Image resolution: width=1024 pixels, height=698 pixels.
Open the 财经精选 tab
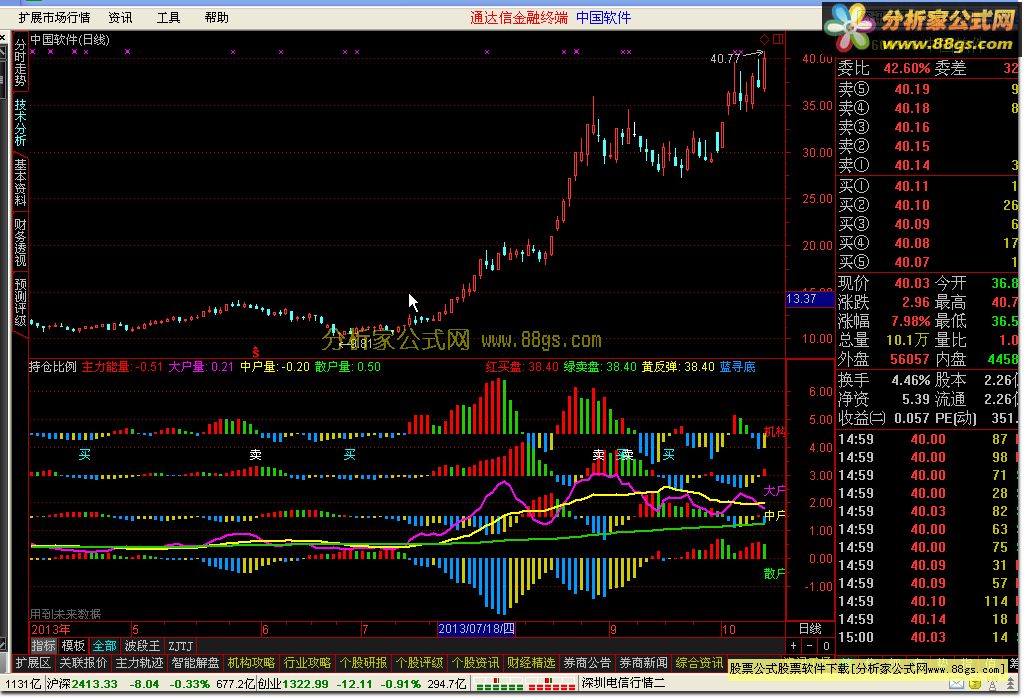pos(531,663)
